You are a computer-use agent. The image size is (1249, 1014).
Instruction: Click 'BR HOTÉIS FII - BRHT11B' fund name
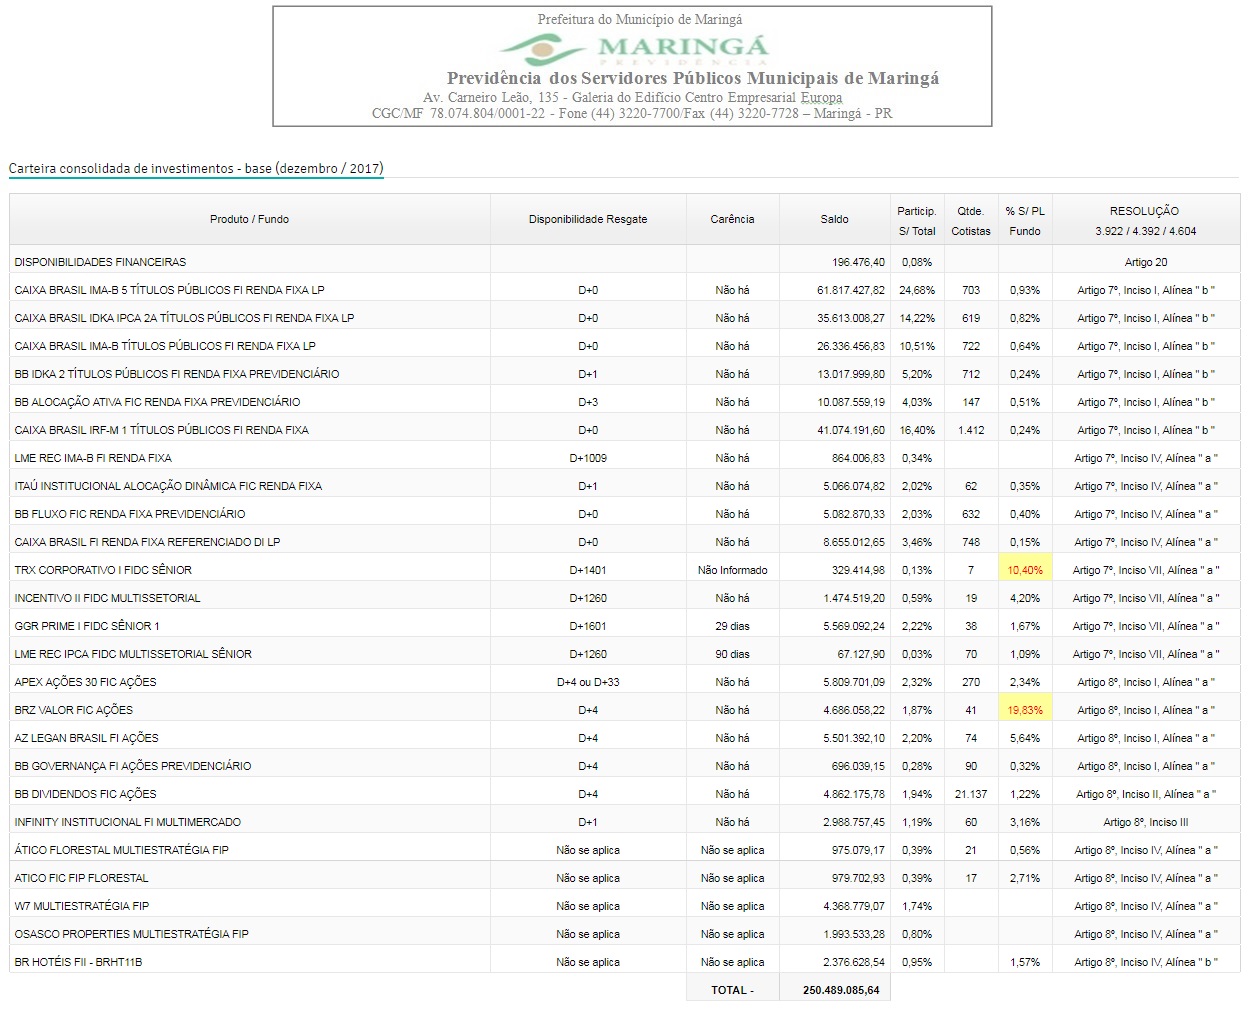point(78,962)
